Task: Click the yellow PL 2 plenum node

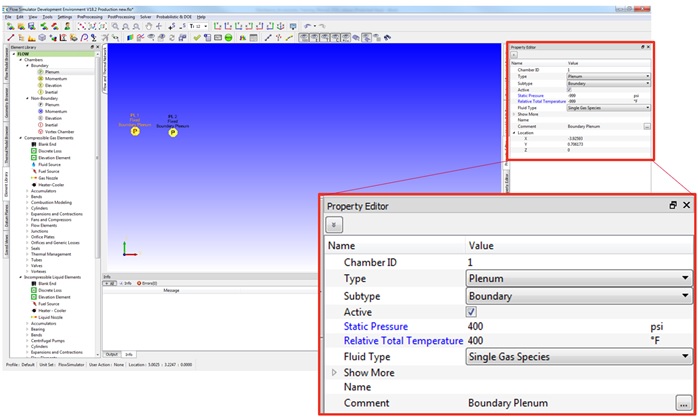Action: click(x=173, y=132)
